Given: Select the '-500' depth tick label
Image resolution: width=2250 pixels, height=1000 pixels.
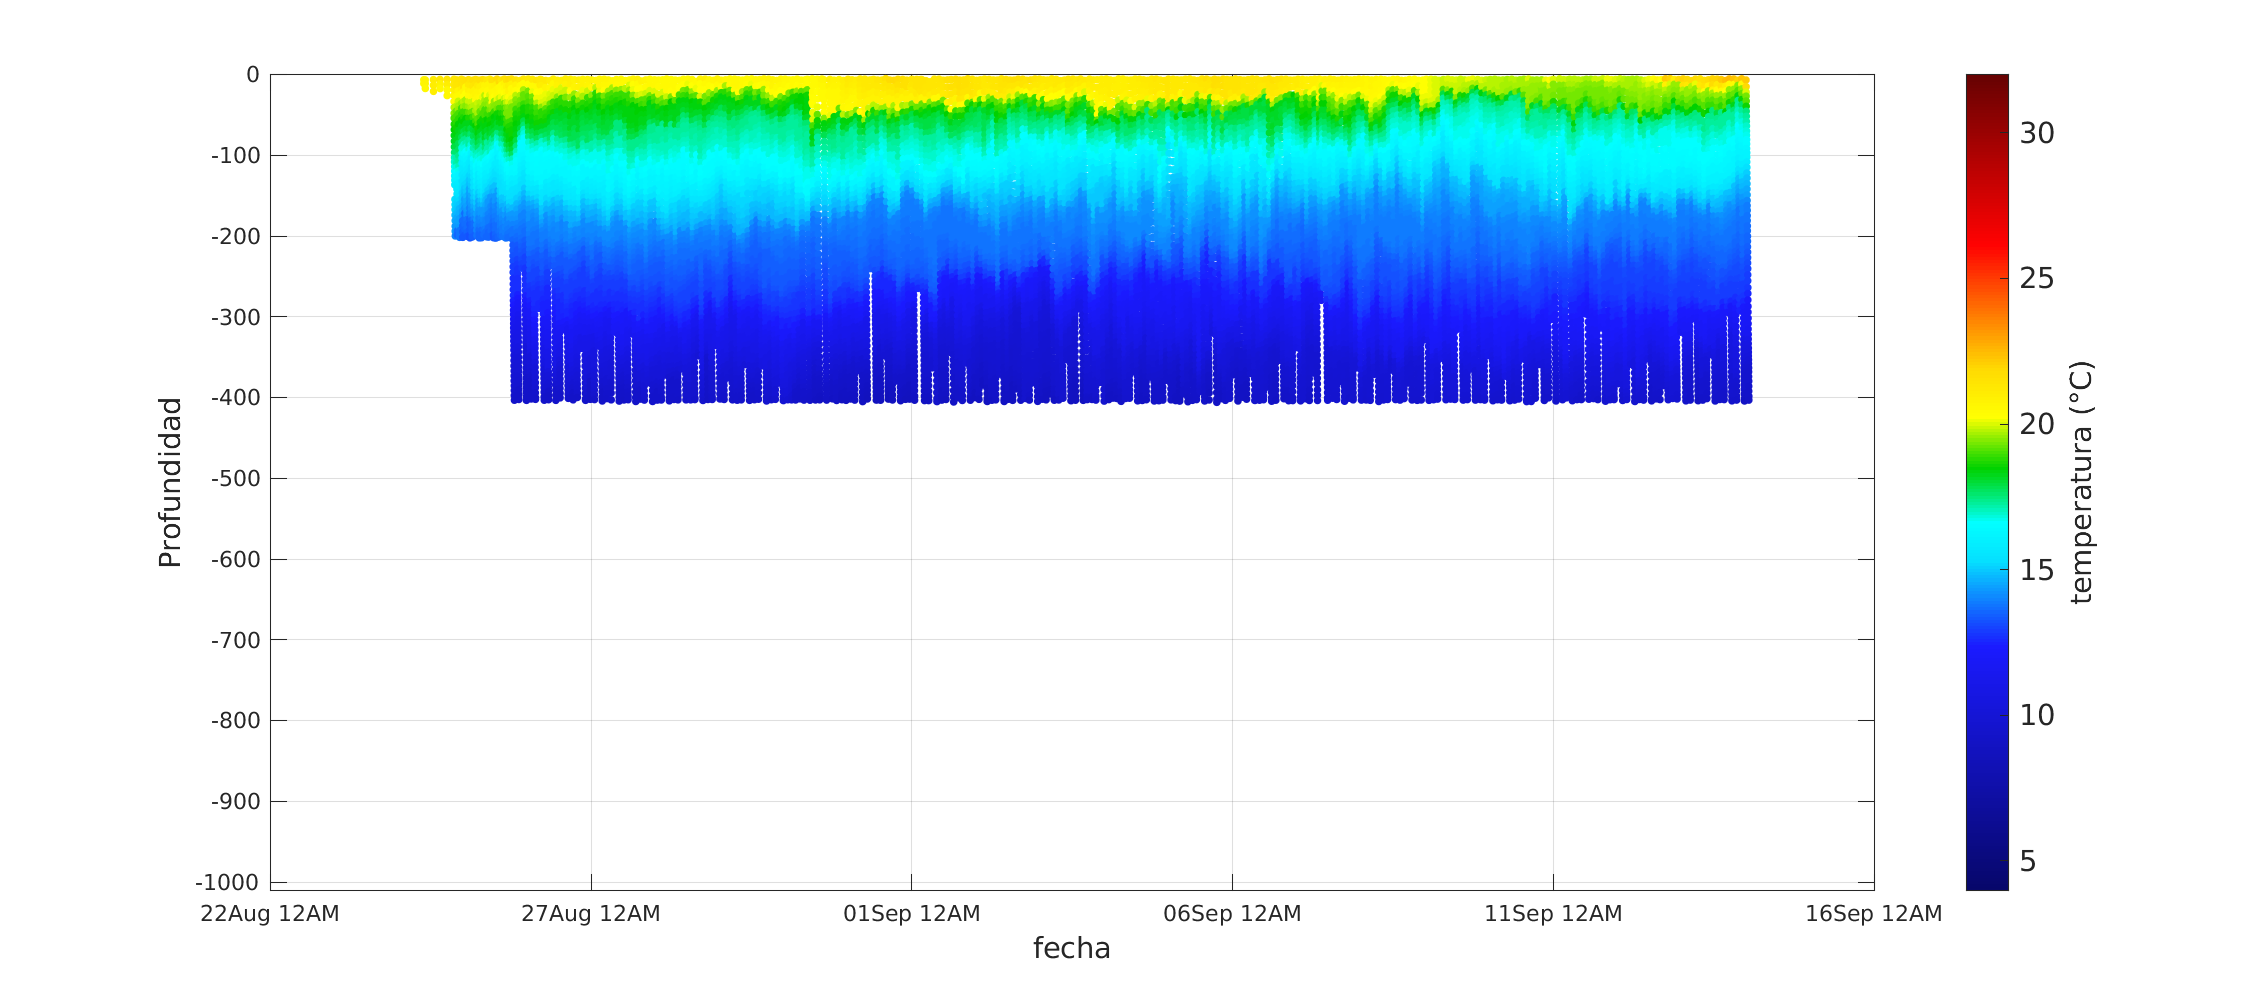Looking at the screenshot, I should (235, 478).
